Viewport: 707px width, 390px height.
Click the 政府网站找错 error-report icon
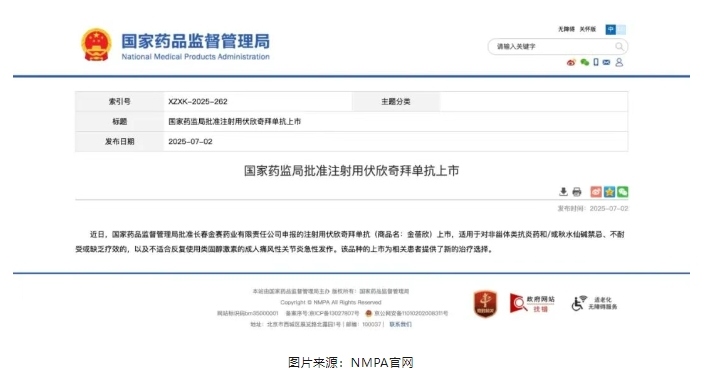pos(532,303)
